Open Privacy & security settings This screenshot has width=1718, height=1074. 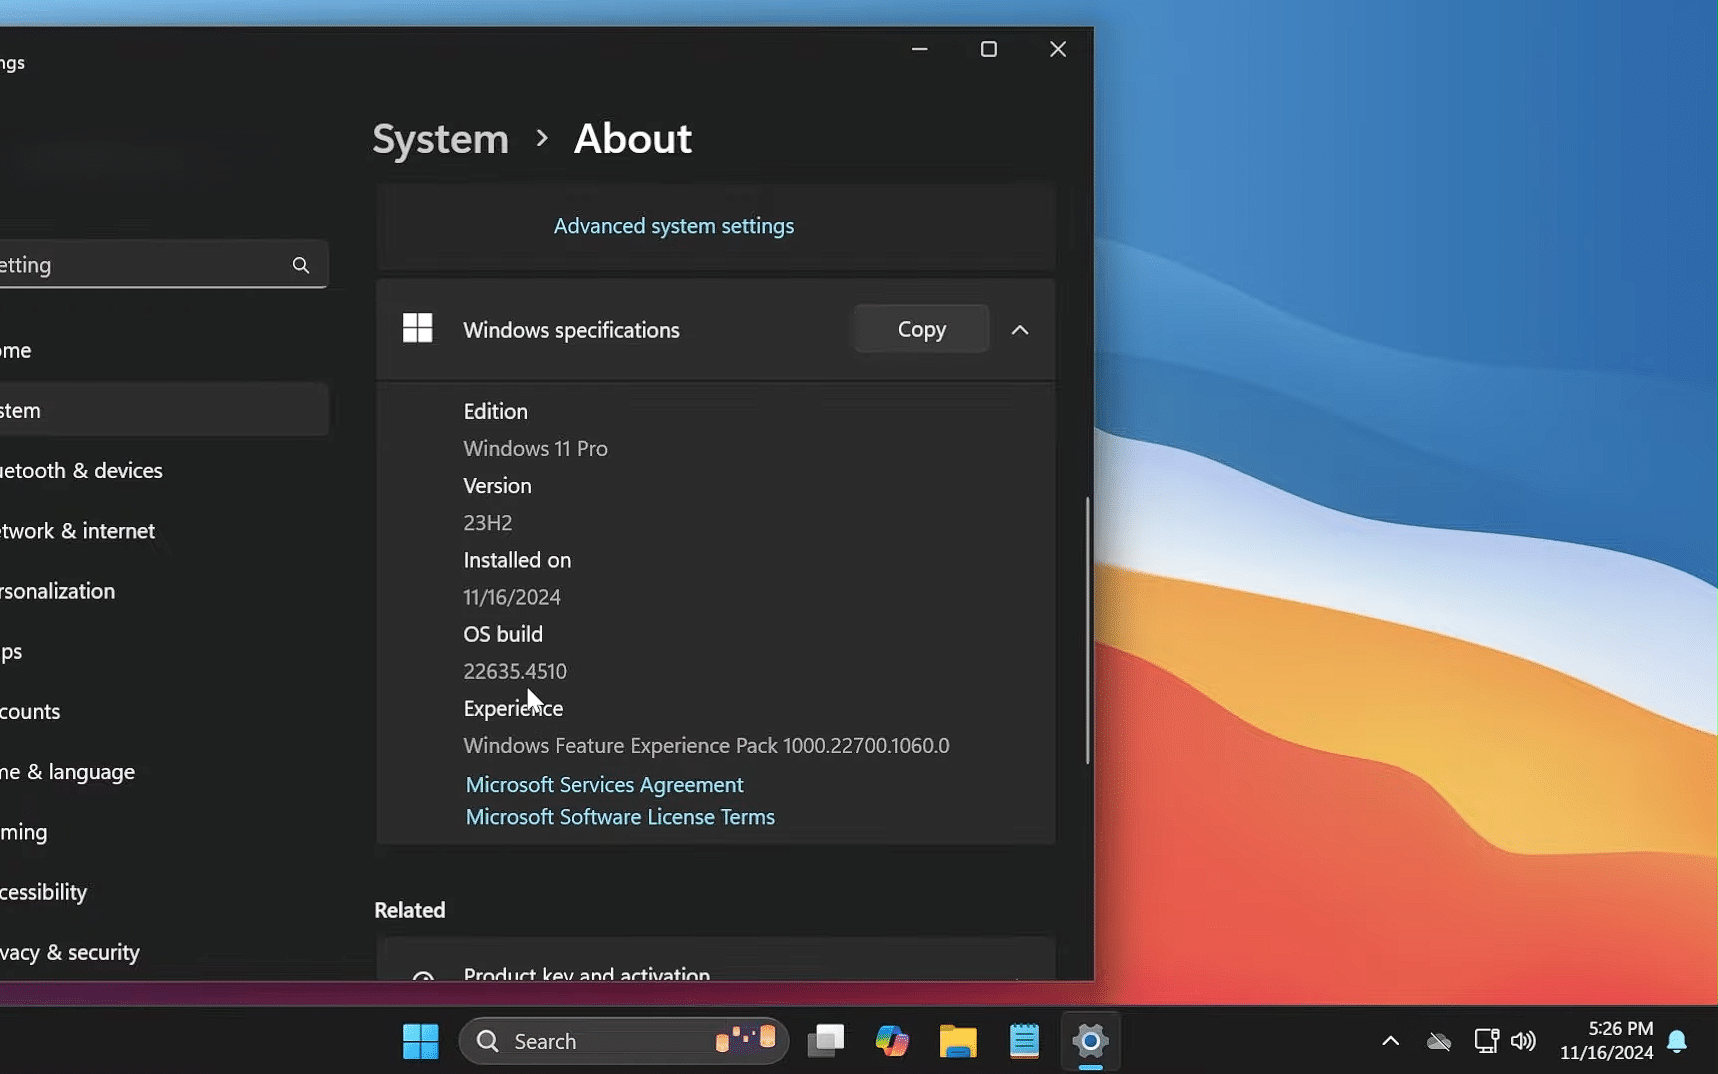point(163,952)
